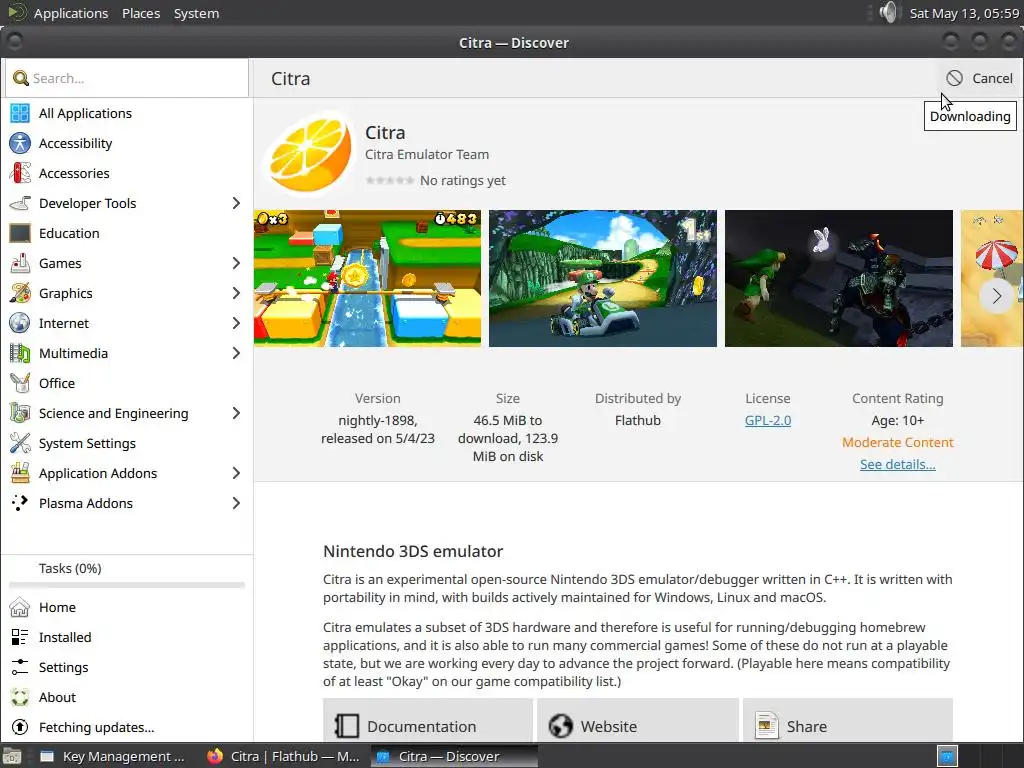Click the magnifier icon in search box
This screenshot has width=1024, height=768.
pyautogui.click(x=21, y=78)
